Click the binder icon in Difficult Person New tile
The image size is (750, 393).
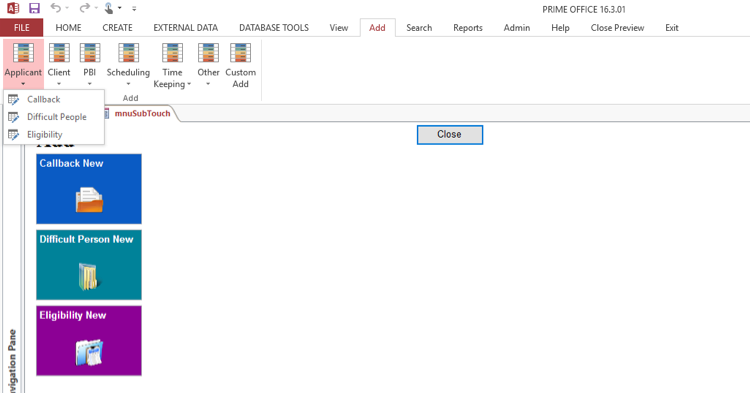click(88, 276)
